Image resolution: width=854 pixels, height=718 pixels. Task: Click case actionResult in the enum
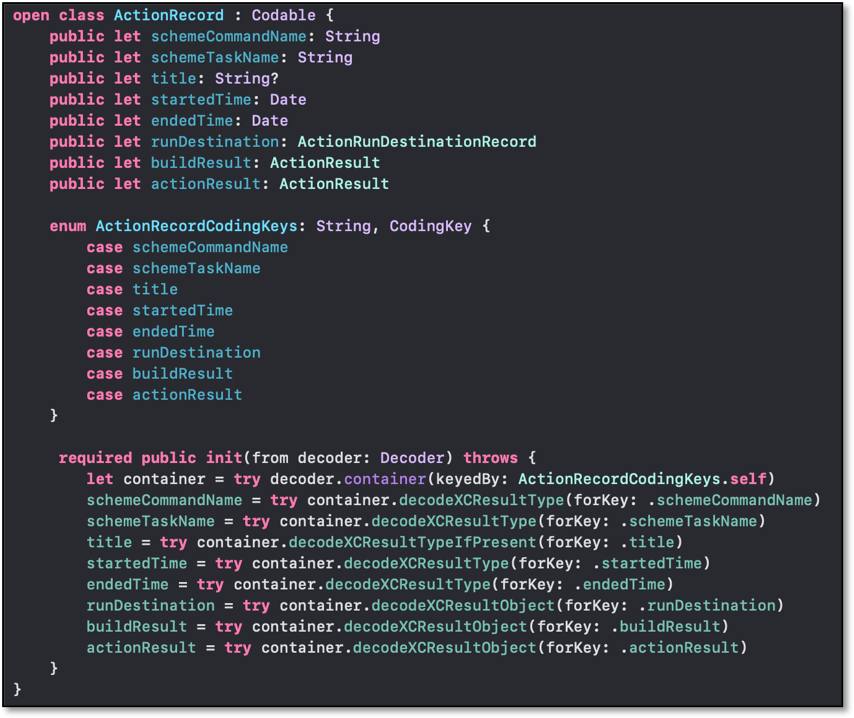[x=187, y=394]
